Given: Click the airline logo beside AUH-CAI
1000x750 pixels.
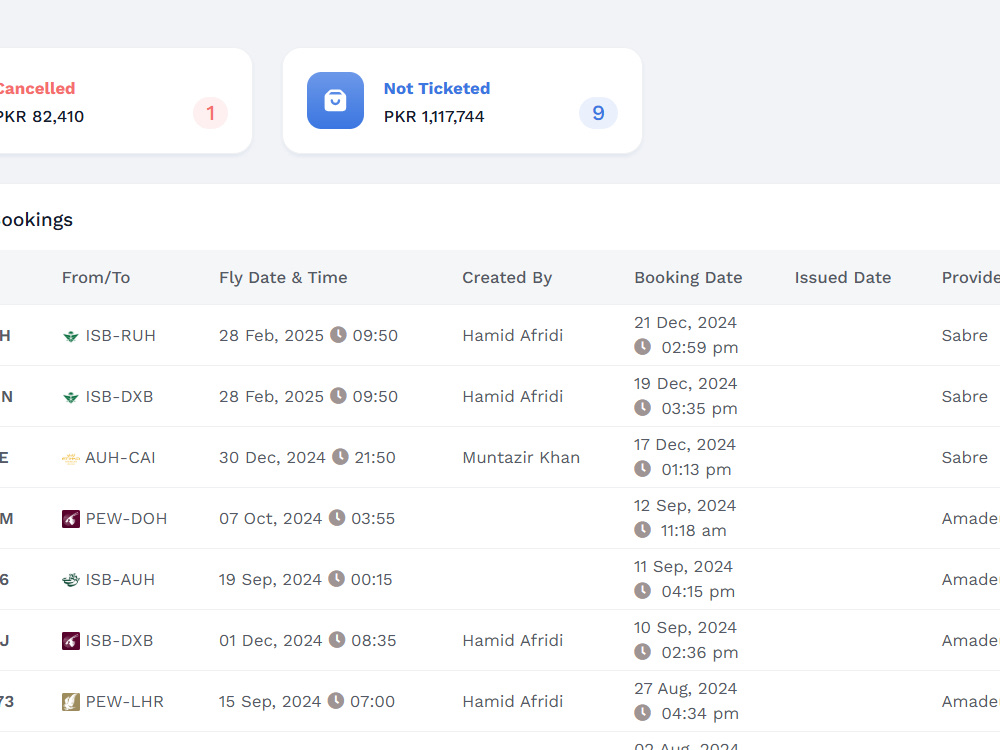Looking at the screenshot, I should click(71, 458).
